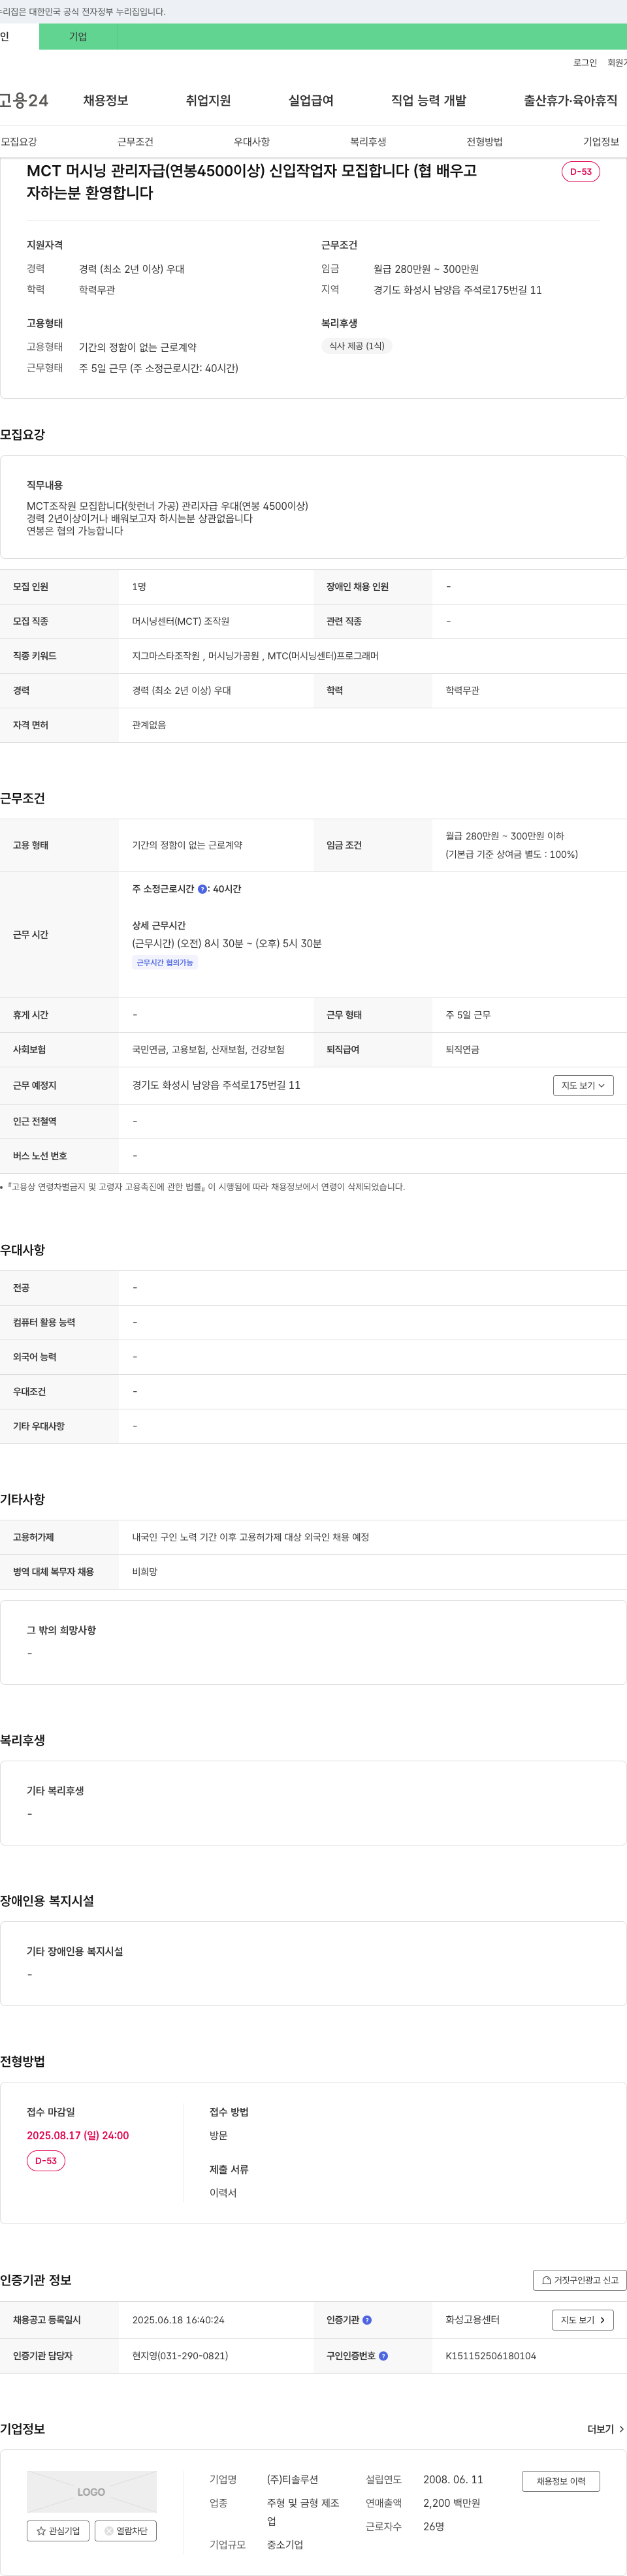Click the 기업규모 value 중소기업

285,2544
